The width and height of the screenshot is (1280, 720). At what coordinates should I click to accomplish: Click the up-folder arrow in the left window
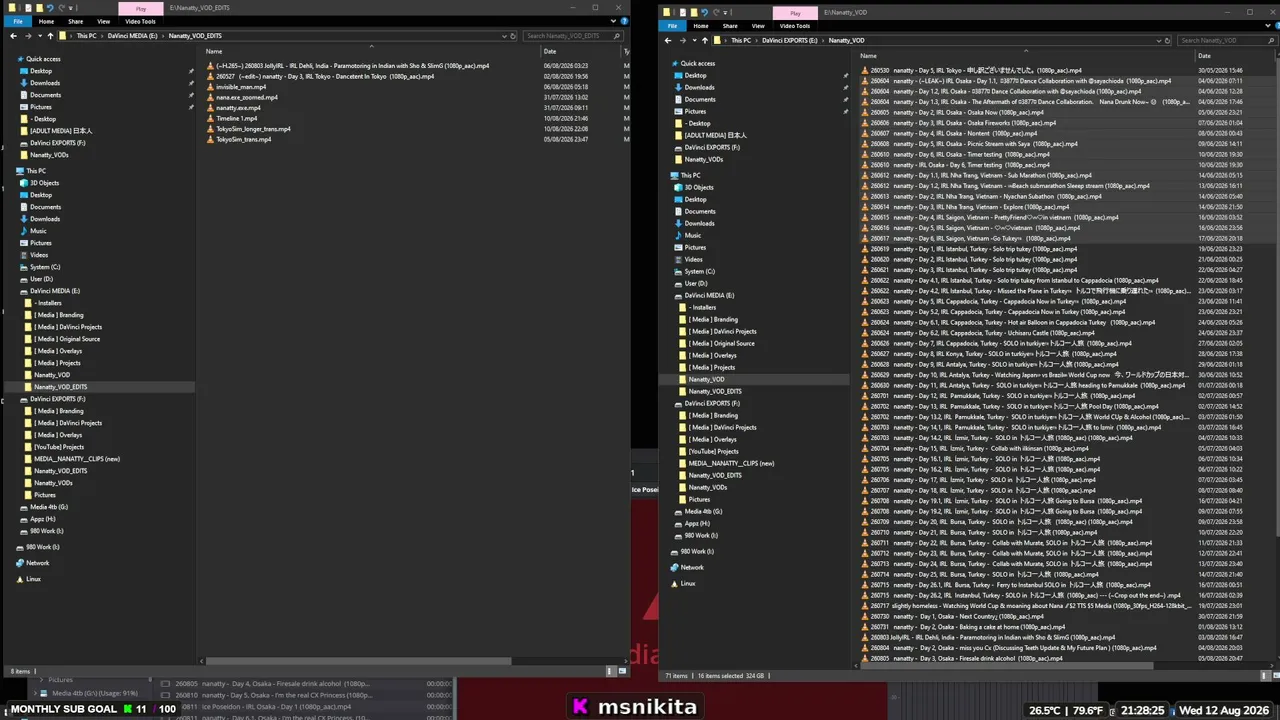click(50, 36)
